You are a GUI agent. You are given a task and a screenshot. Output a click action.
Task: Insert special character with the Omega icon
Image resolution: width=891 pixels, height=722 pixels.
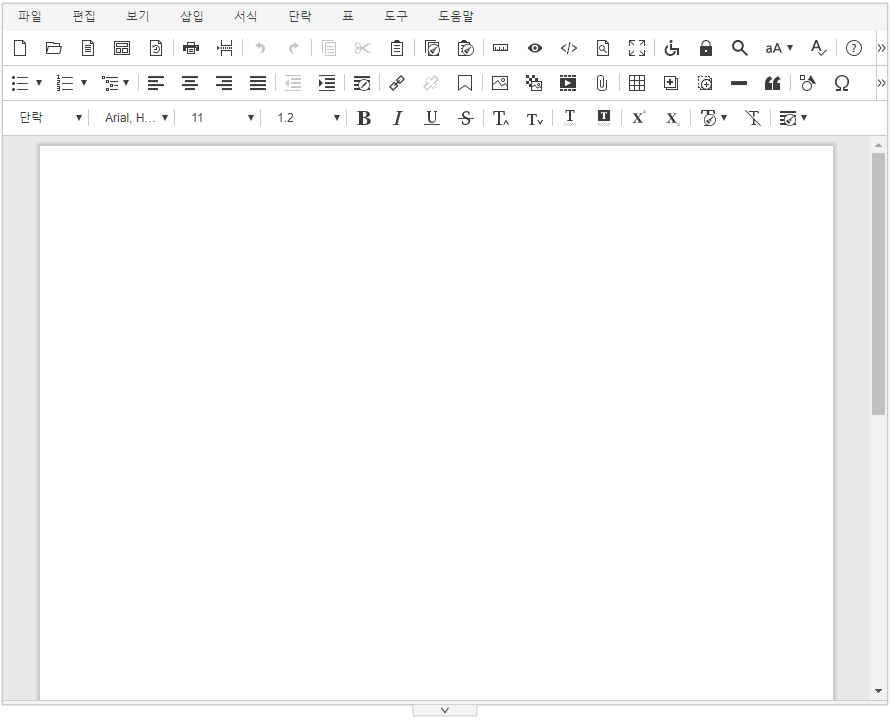842,83
